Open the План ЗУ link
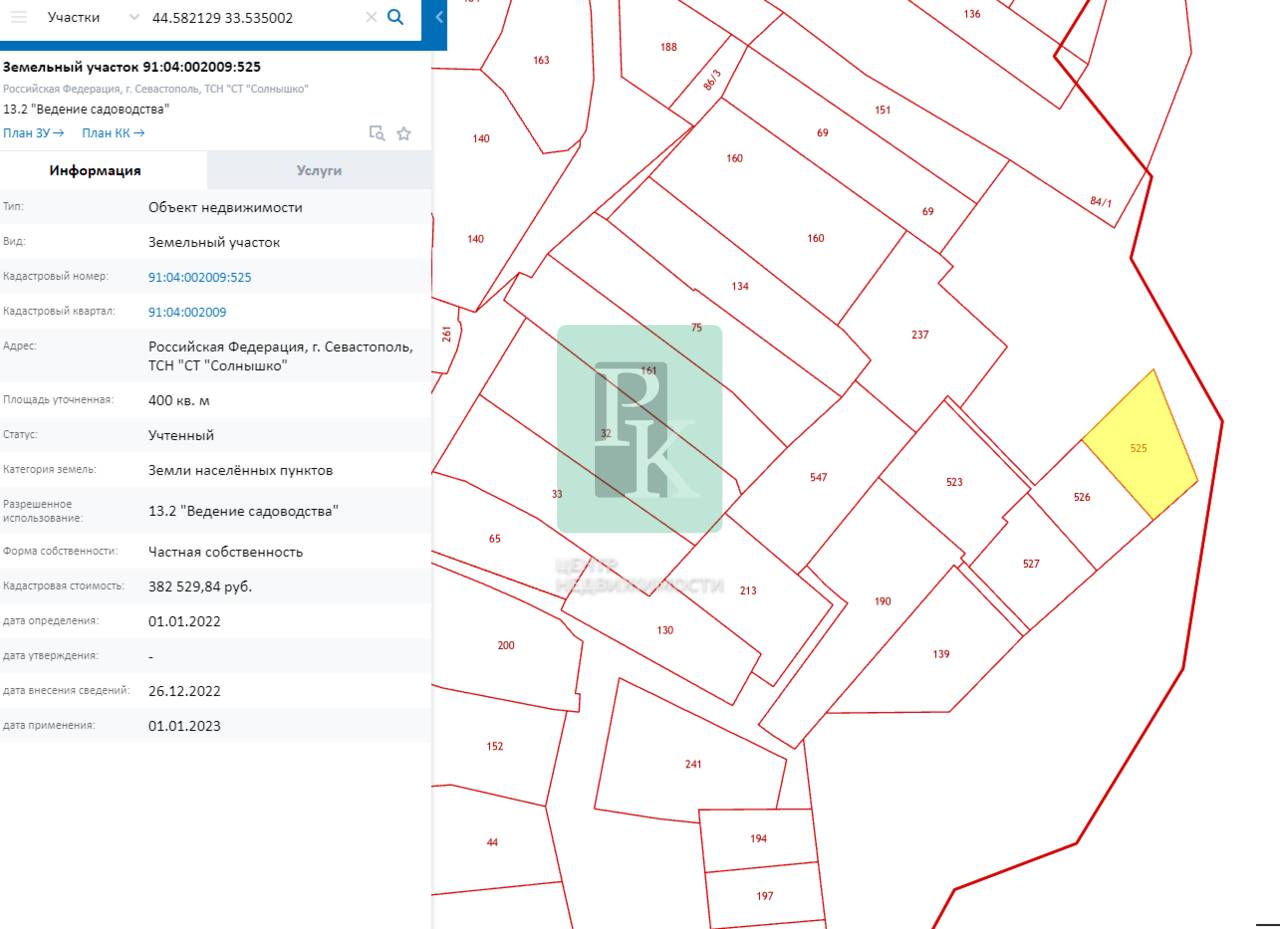The image size is (1280, 929). pyautogui.click(x=34, y=133)
